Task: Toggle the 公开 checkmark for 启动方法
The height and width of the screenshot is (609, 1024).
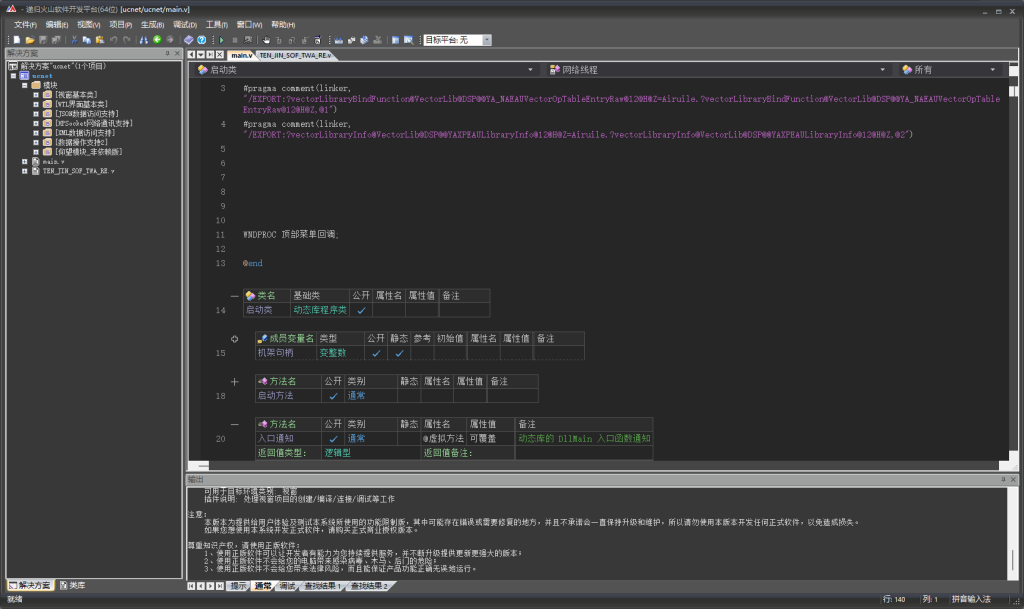Action: (333, 396)
